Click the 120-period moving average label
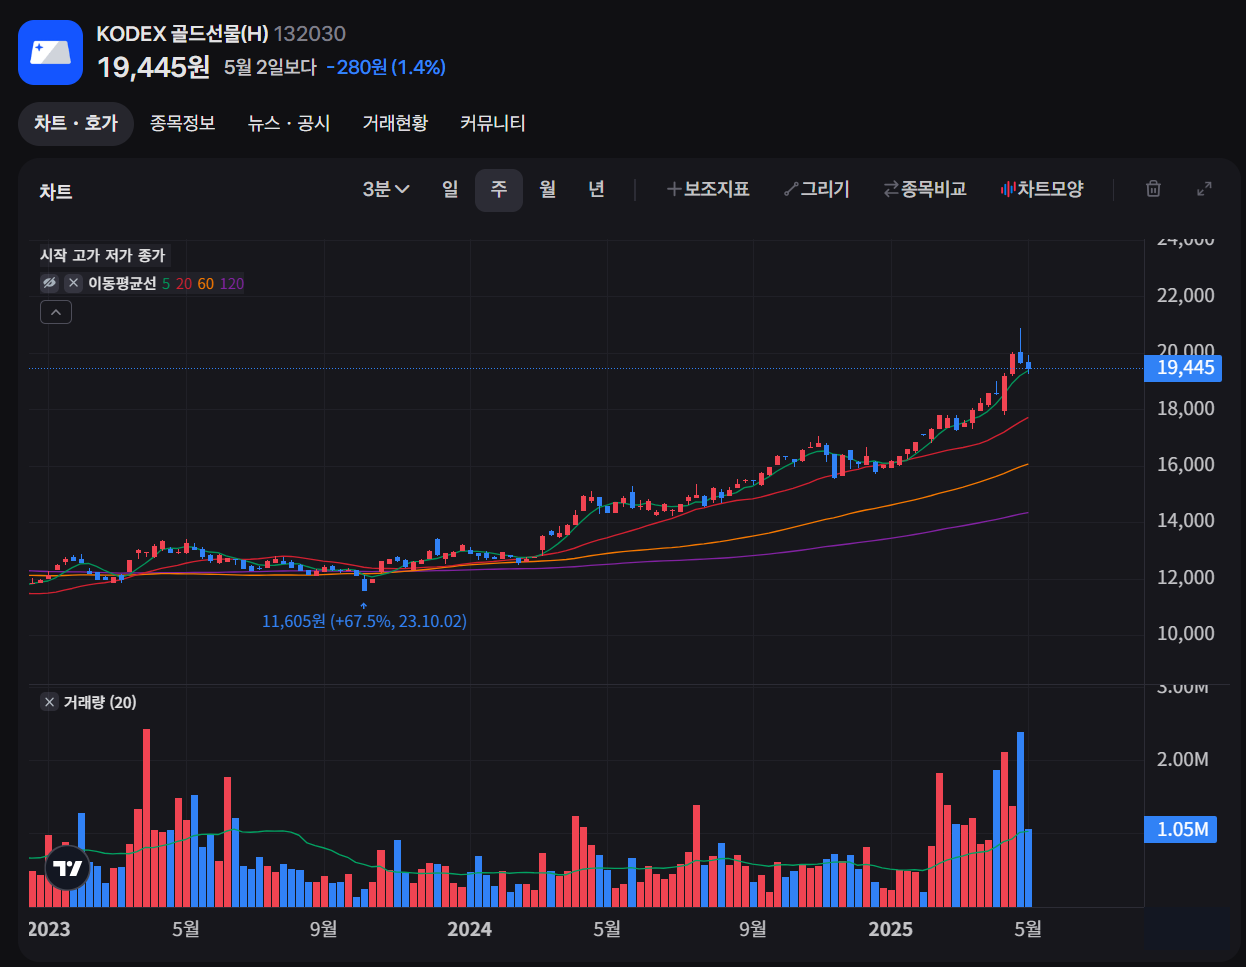 point(232,284)
